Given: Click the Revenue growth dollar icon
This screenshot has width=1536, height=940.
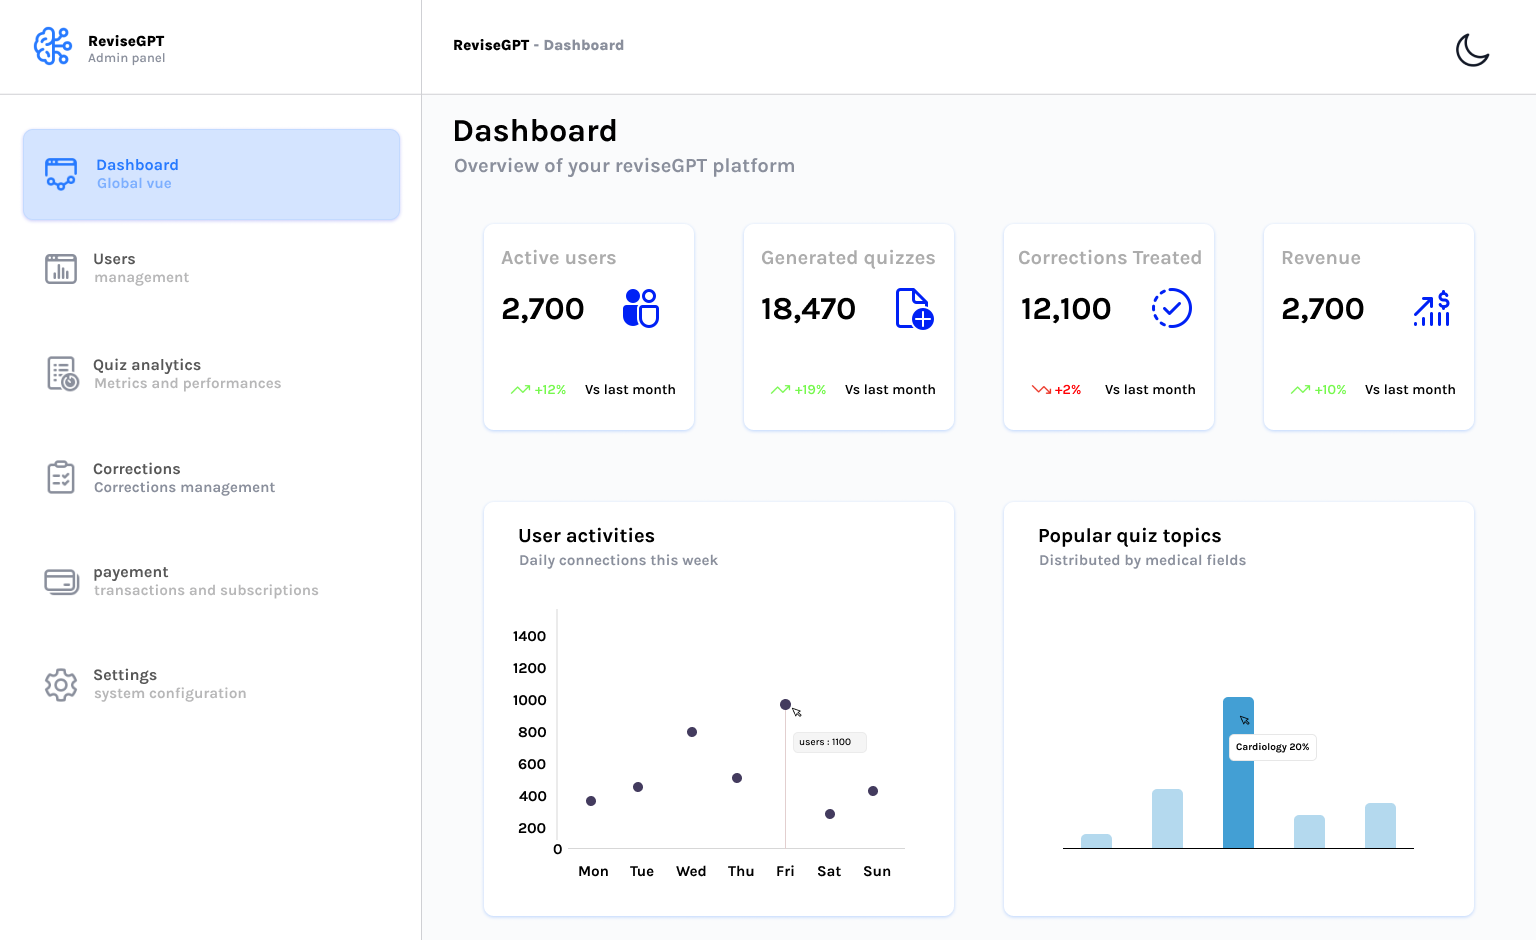Looking at the screenshot, I should pos(1432,308).
